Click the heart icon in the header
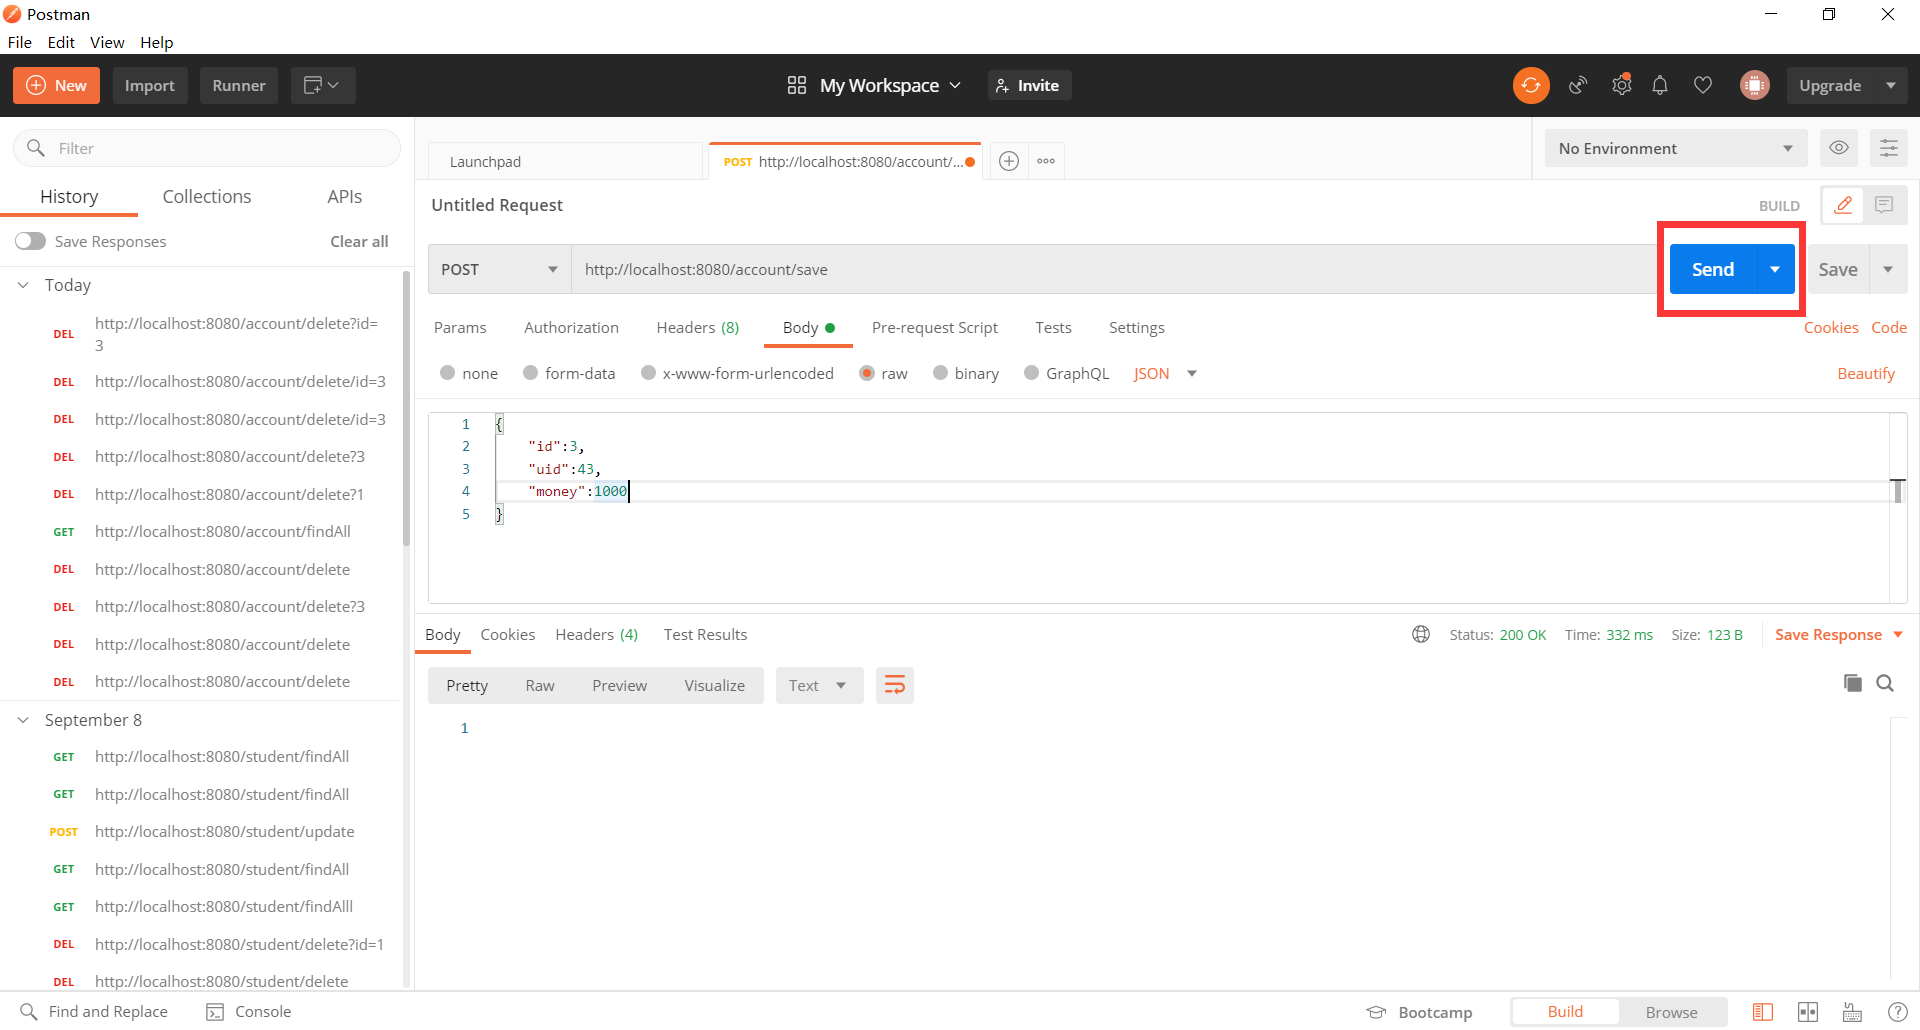This screenshot has width=1920, height=1030. point(1703,86)
